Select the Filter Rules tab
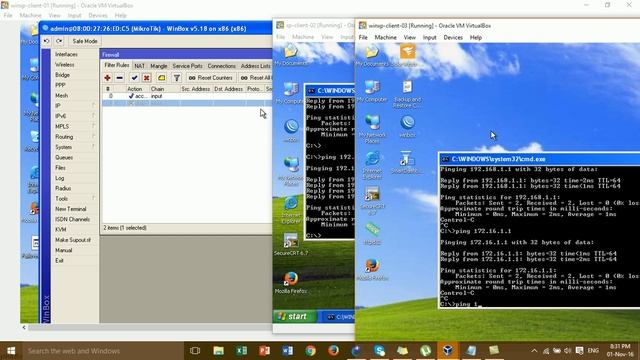This screenshot has width=640, height=360. coord(117,65)
